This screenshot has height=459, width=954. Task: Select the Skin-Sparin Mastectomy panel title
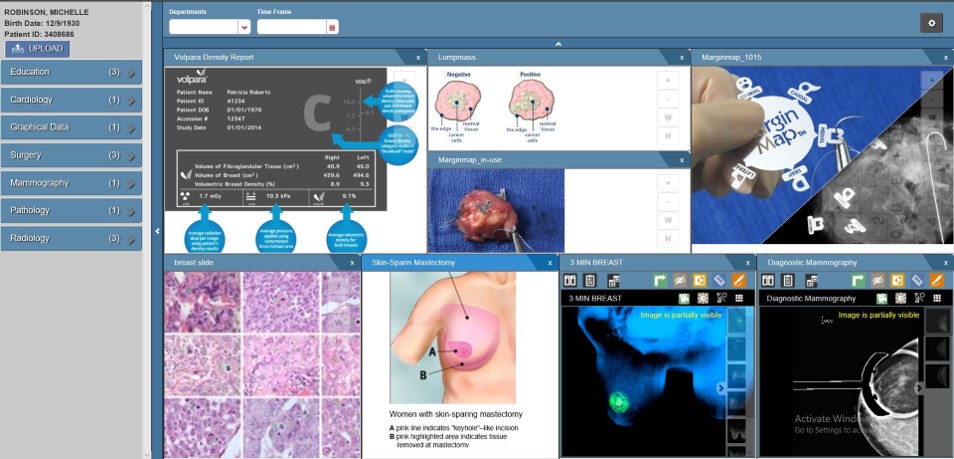[414, 262]
